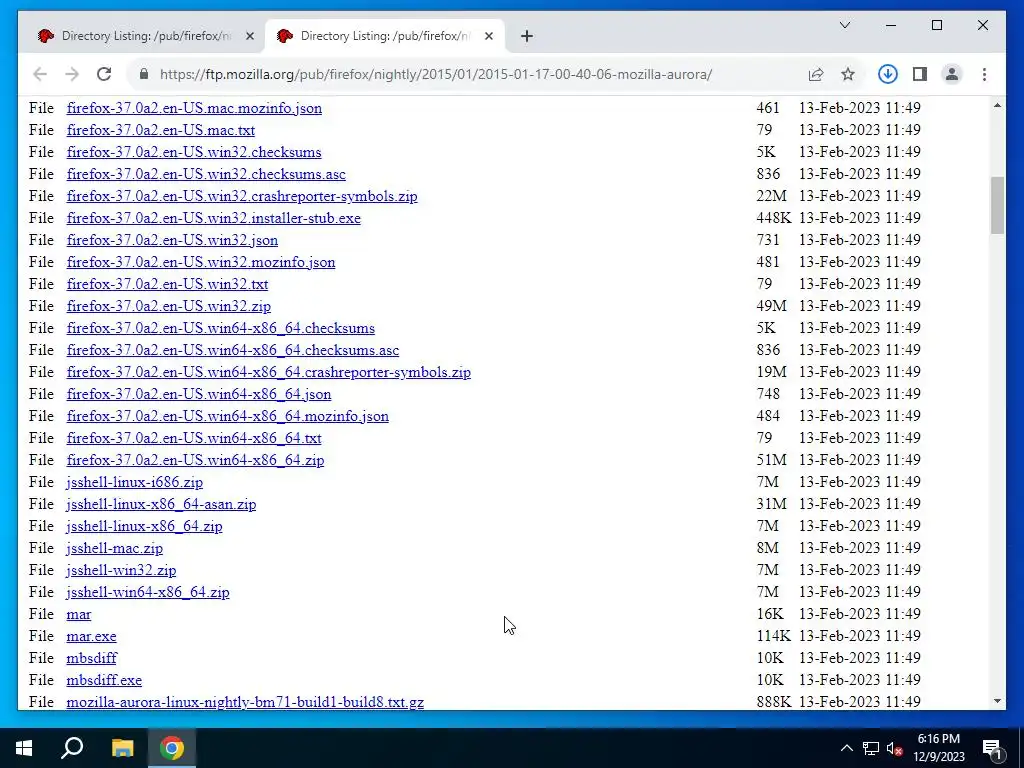View site information via the lock icon
The height and width of the screenshot is (768, 1024).
click(144, 74)
